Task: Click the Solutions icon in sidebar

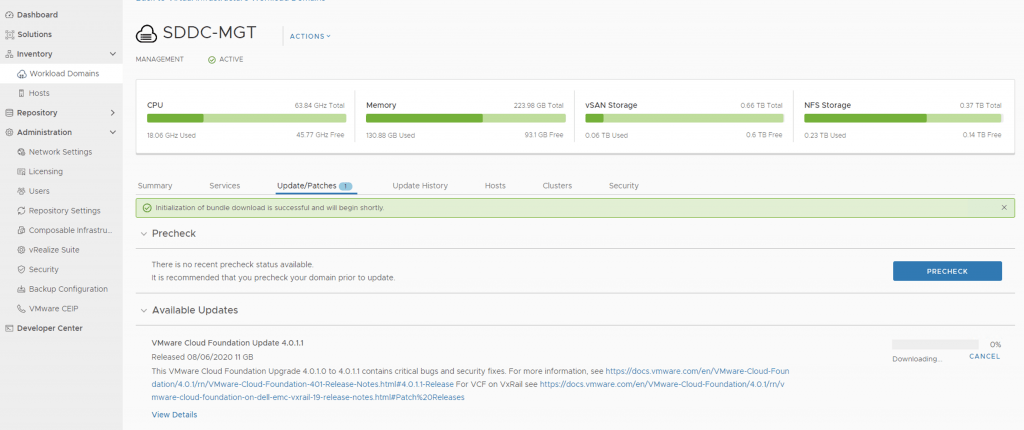Action: point(9,34)
